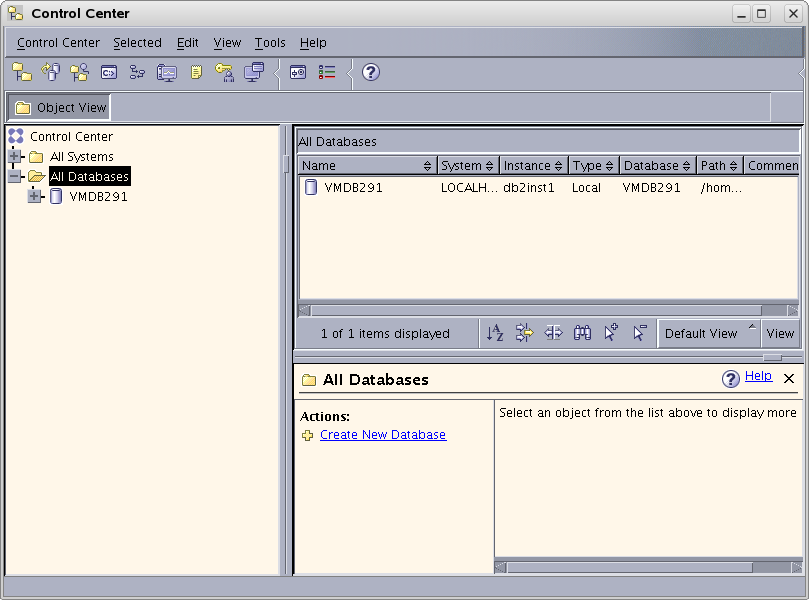
Task: Open the Edit menu
Action: (x=187, y=43)
